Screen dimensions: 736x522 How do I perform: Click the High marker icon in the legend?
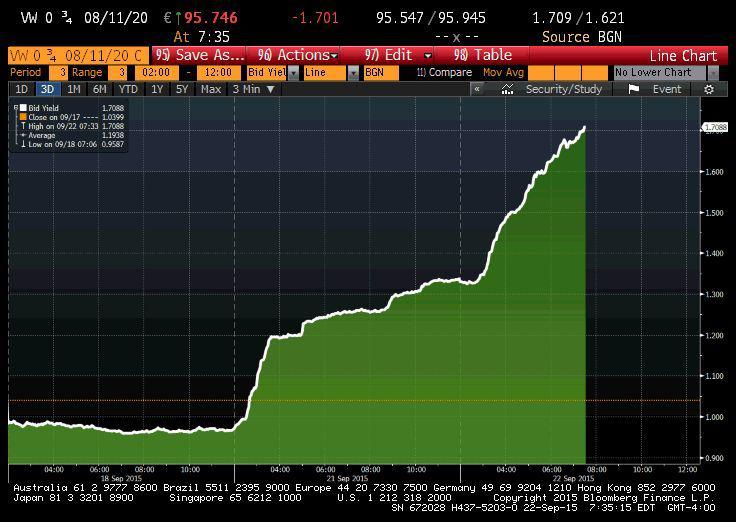tap(22, 127)
